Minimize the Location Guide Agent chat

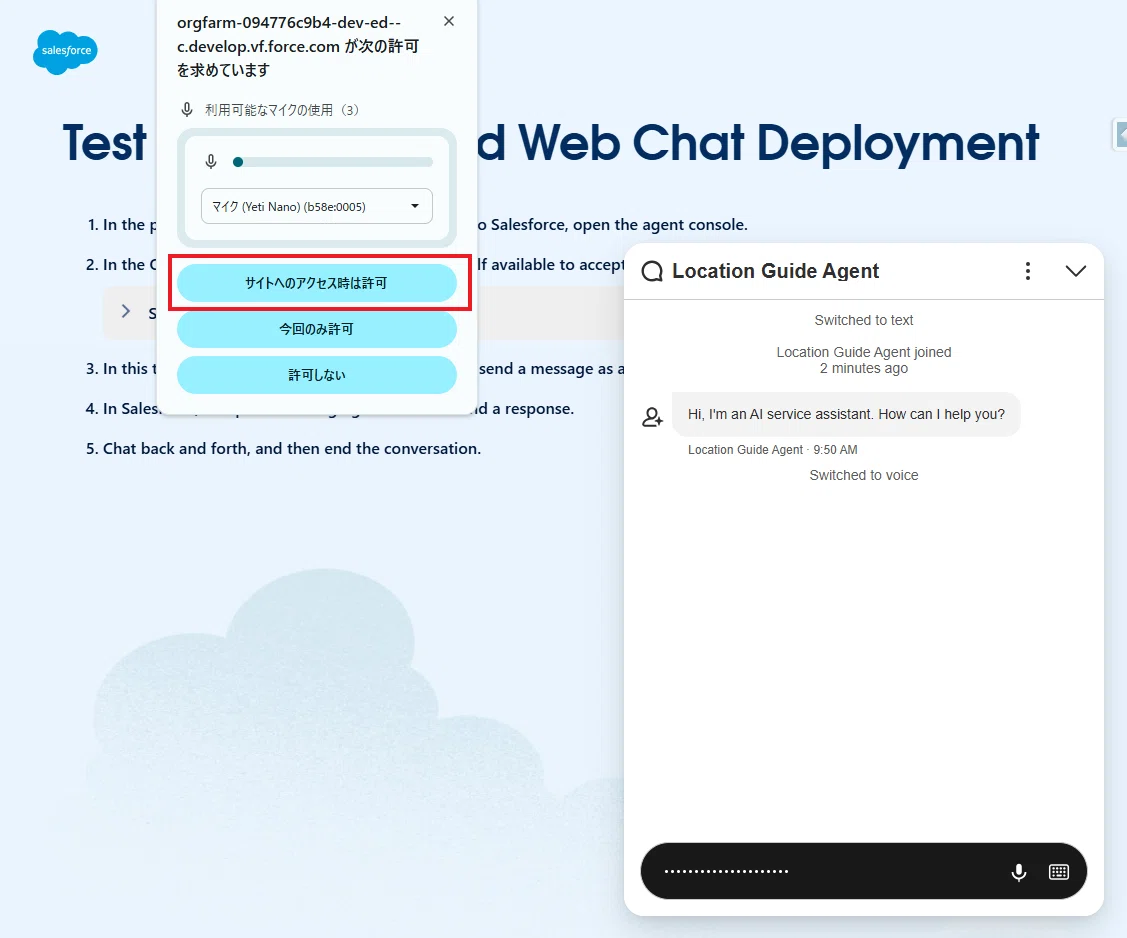click(x=1075, y=271)
